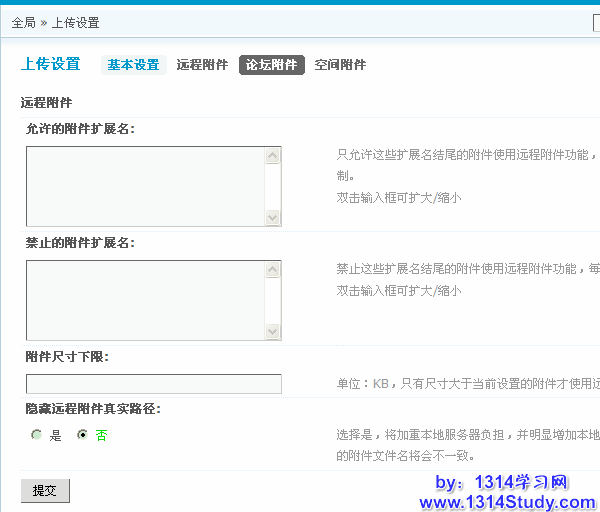Select 否 for hiding remote attachment path

click(83, 435)
